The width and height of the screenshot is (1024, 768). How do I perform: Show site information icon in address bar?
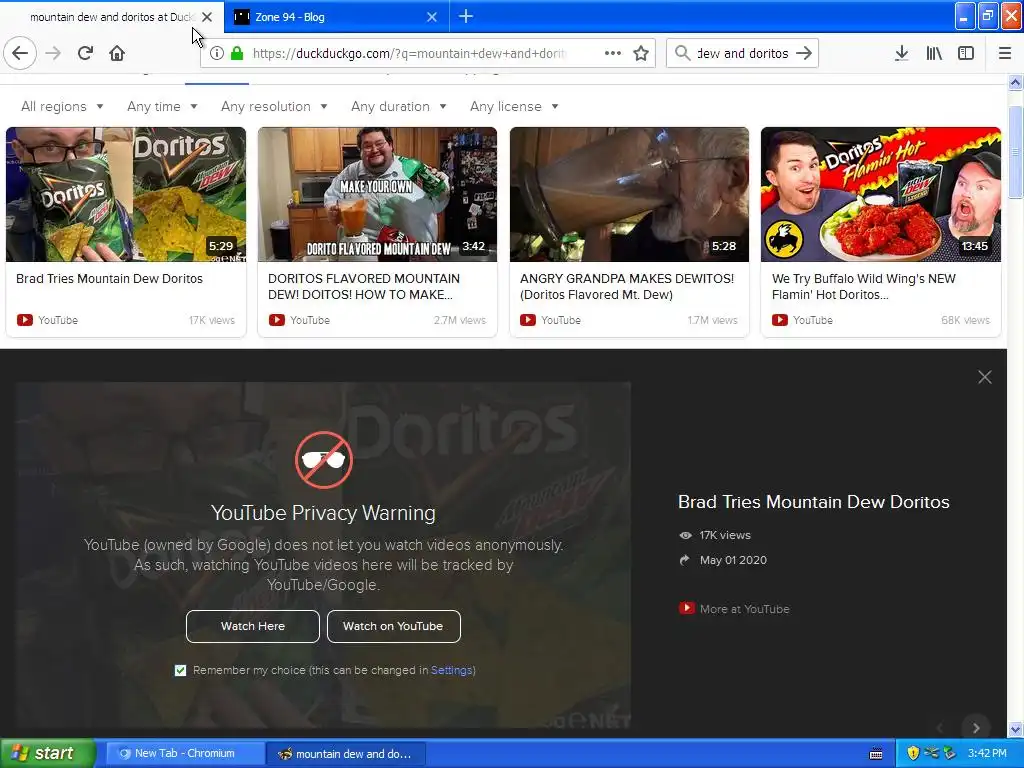point(217,53)
